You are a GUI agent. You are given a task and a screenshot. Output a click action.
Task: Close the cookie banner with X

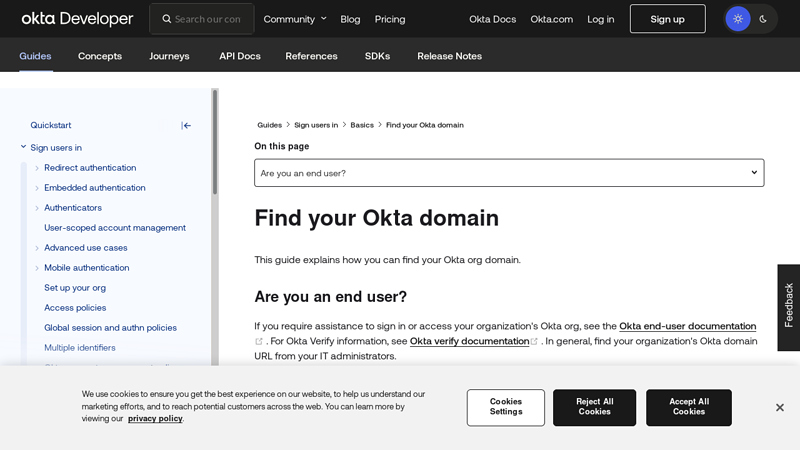(x=780, y=407)
